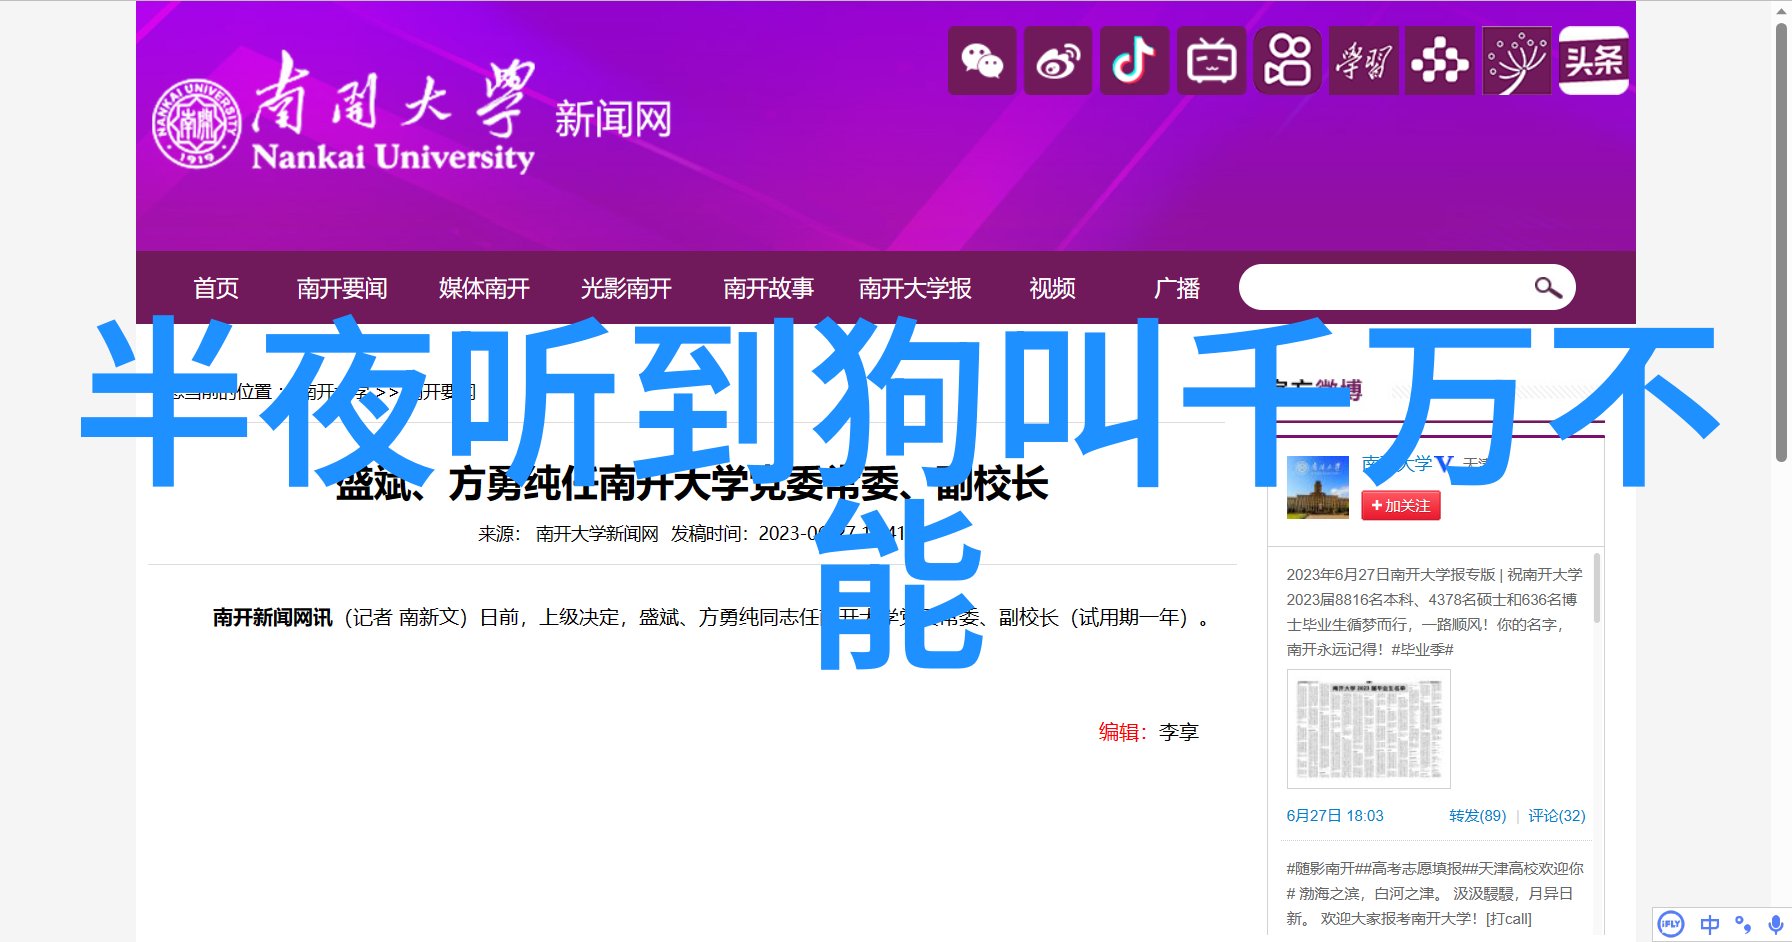This screenshot has width=1792, height=942.
Task: Click the Nankai University round seal logo
Action: [196, 123]
